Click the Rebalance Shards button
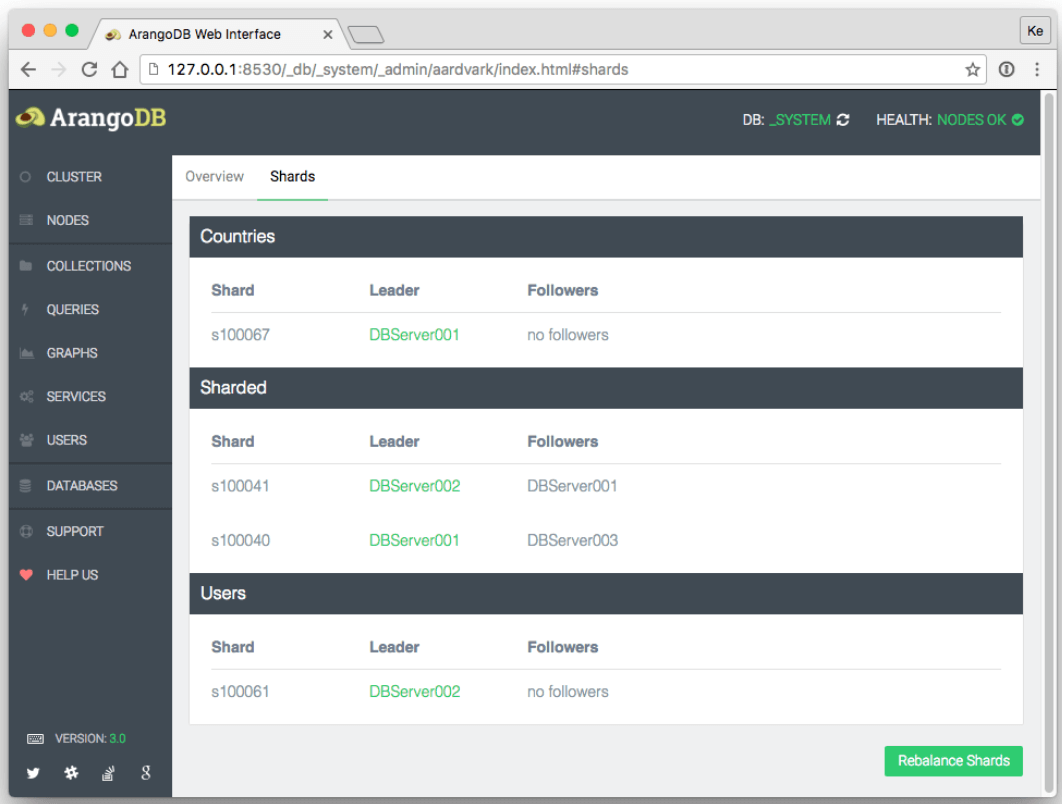 [953, 761]
